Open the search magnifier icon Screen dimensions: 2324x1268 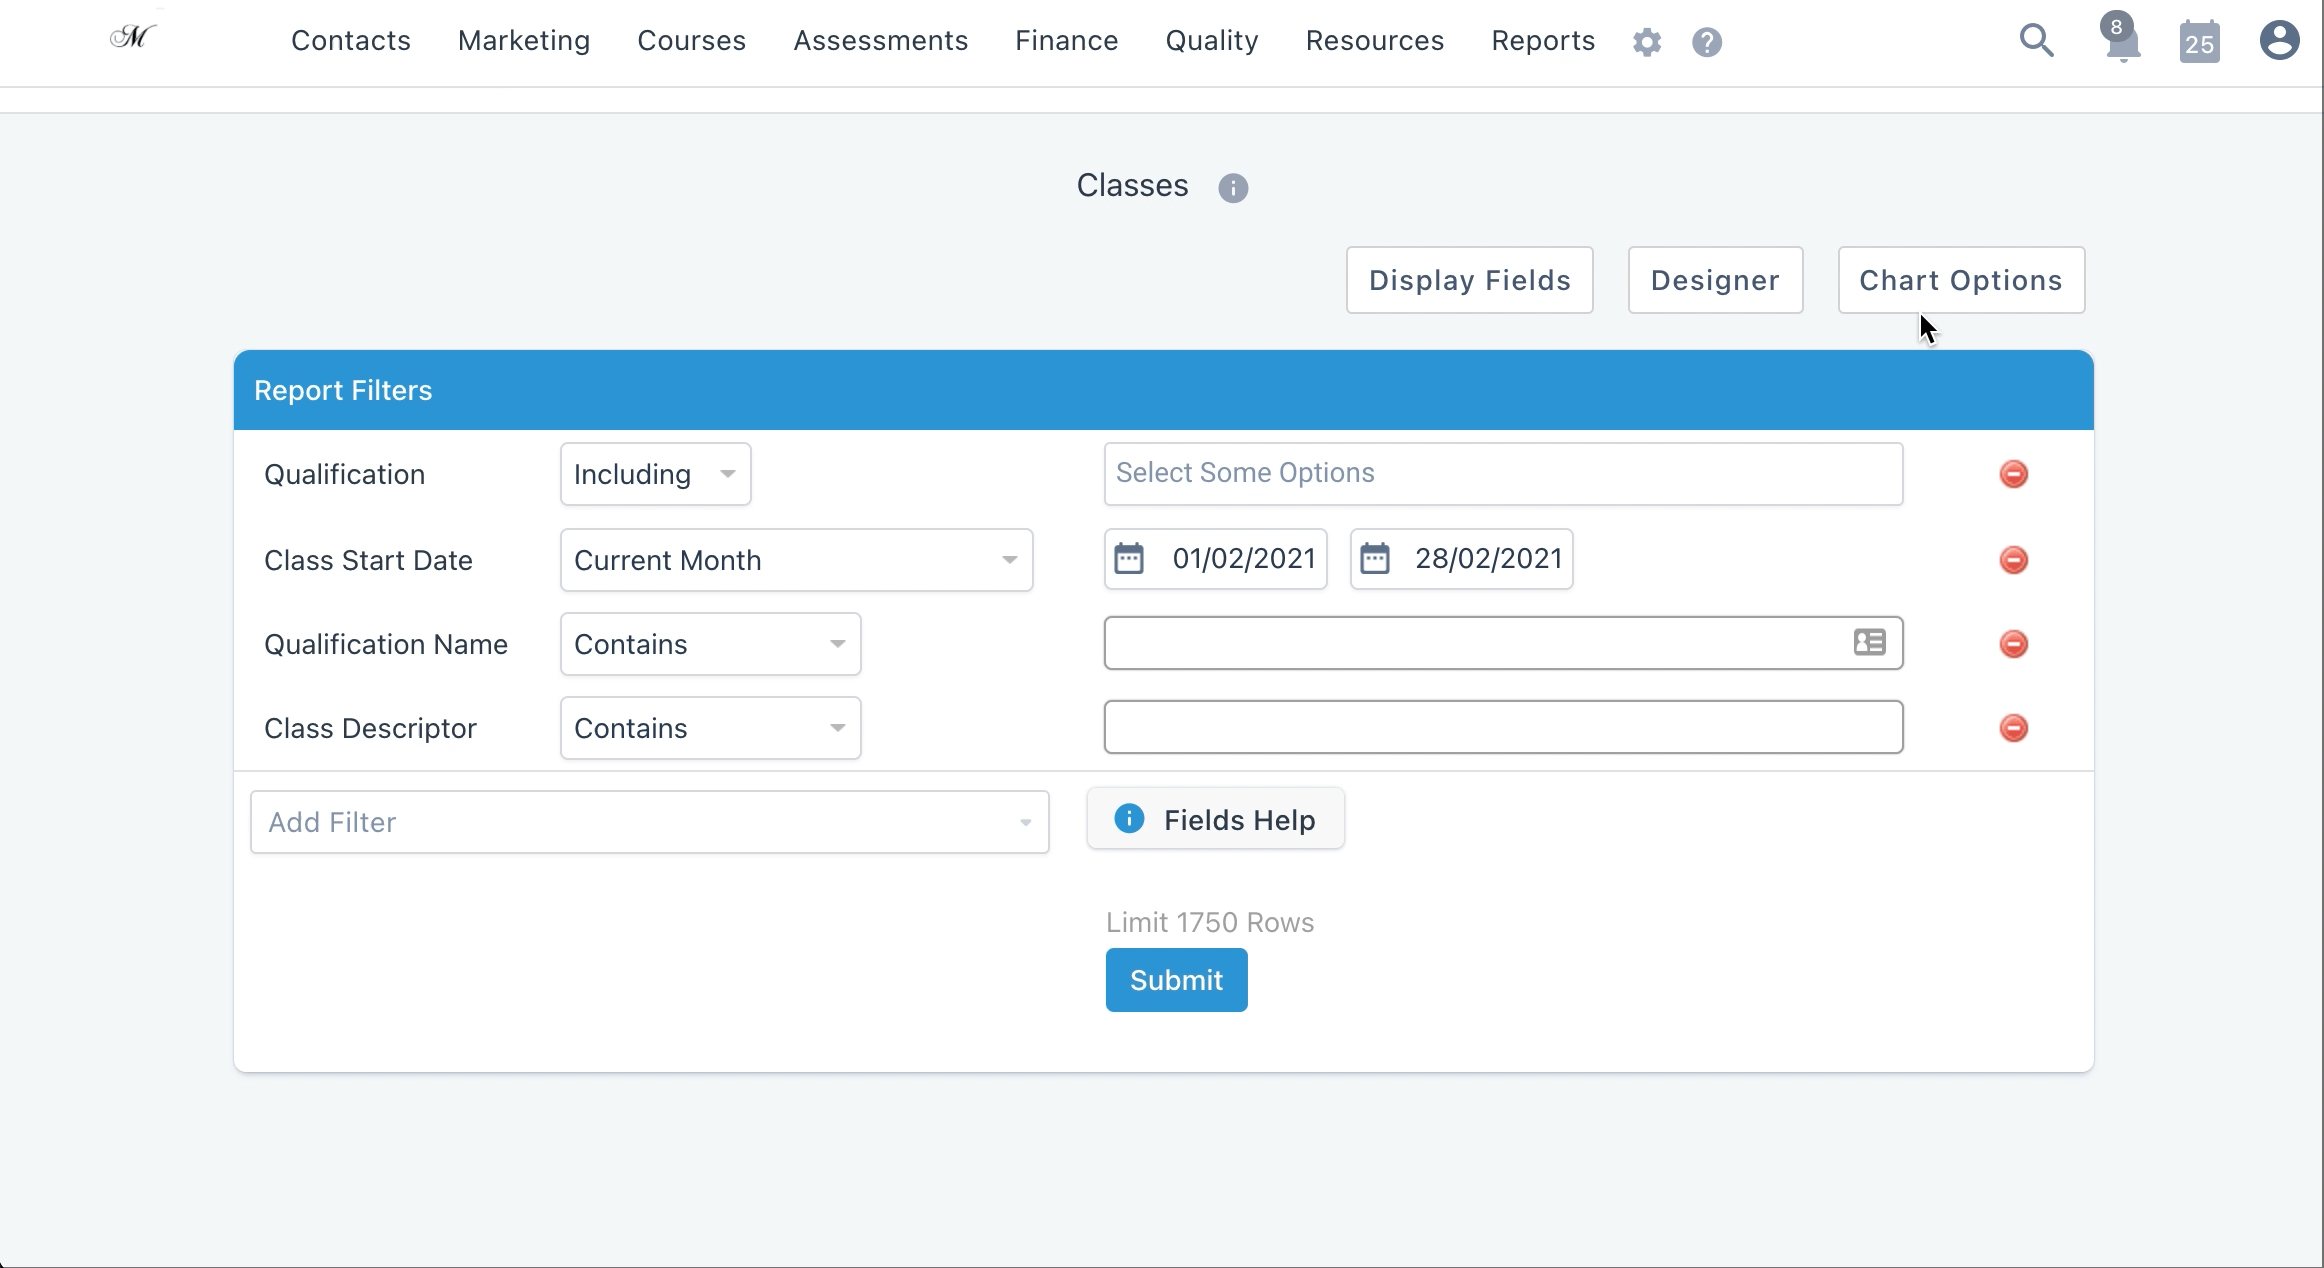pos(2036,41)
